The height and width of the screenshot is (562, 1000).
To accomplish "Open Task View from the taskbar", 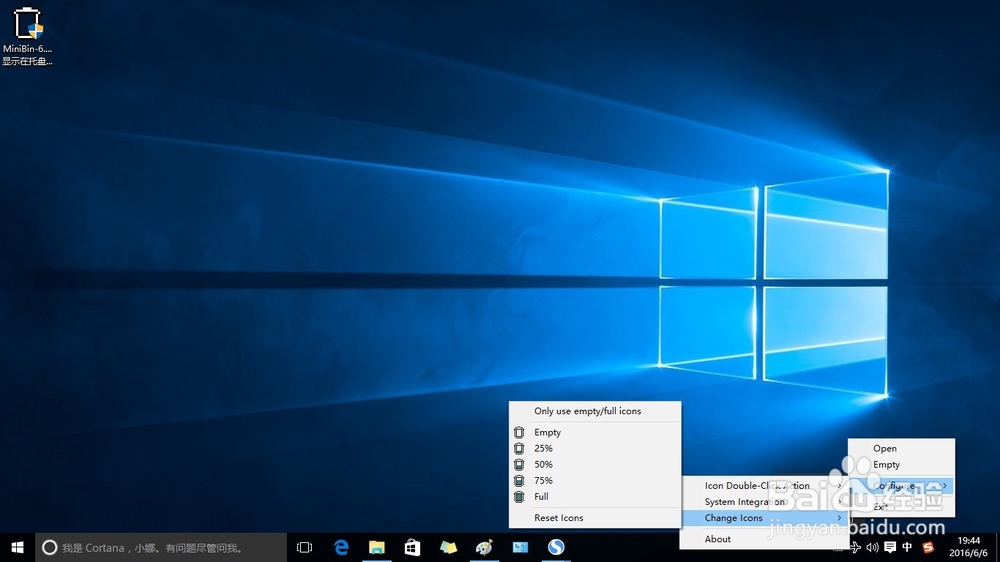I will tap(305, 547).
